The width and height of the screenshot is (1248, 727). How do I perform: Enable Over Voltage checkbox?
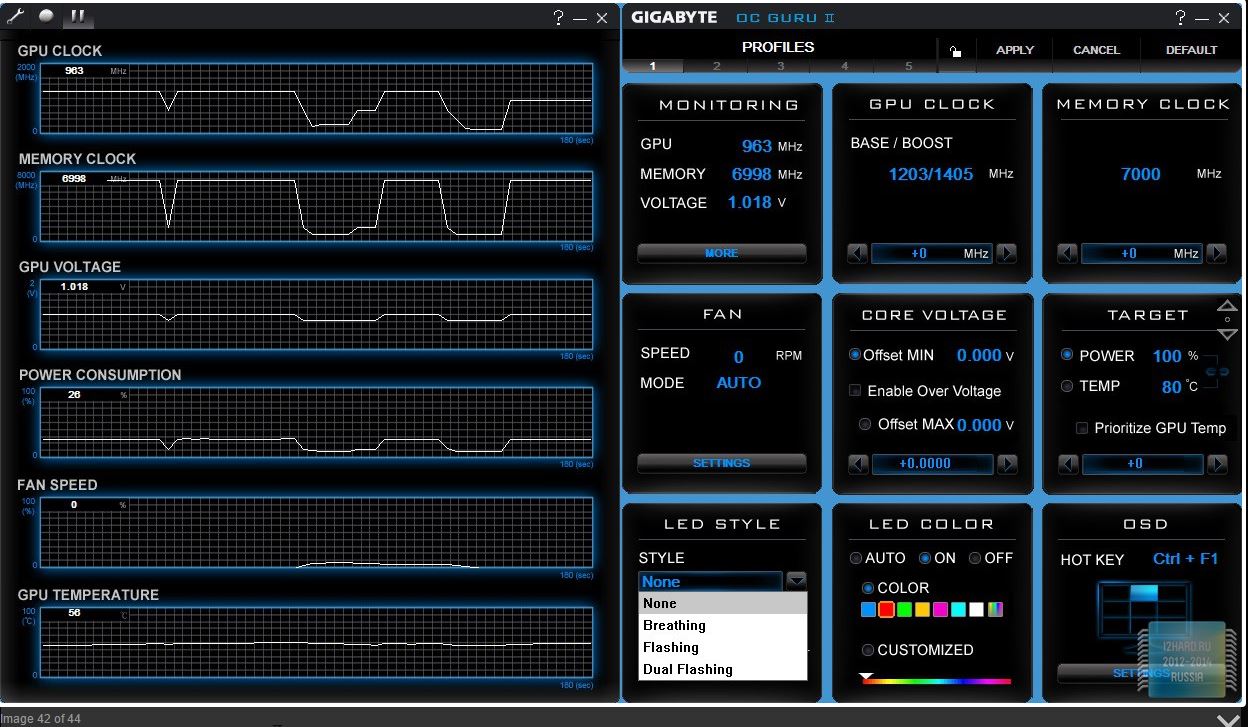click(855, 391)
